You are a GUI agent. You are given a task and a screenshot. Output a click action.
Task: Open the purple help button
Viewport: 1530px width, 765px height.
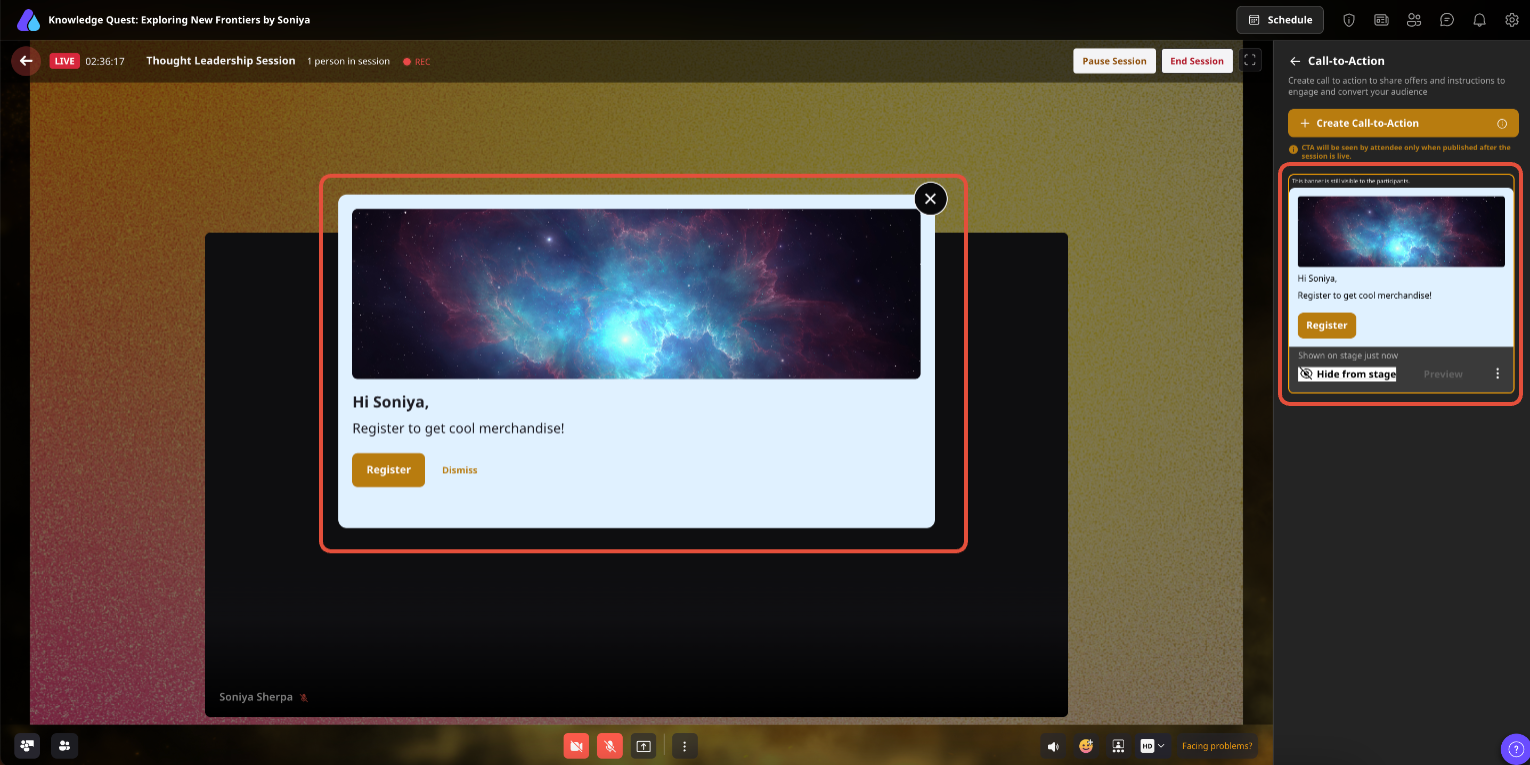click(x=1515, y=749)
